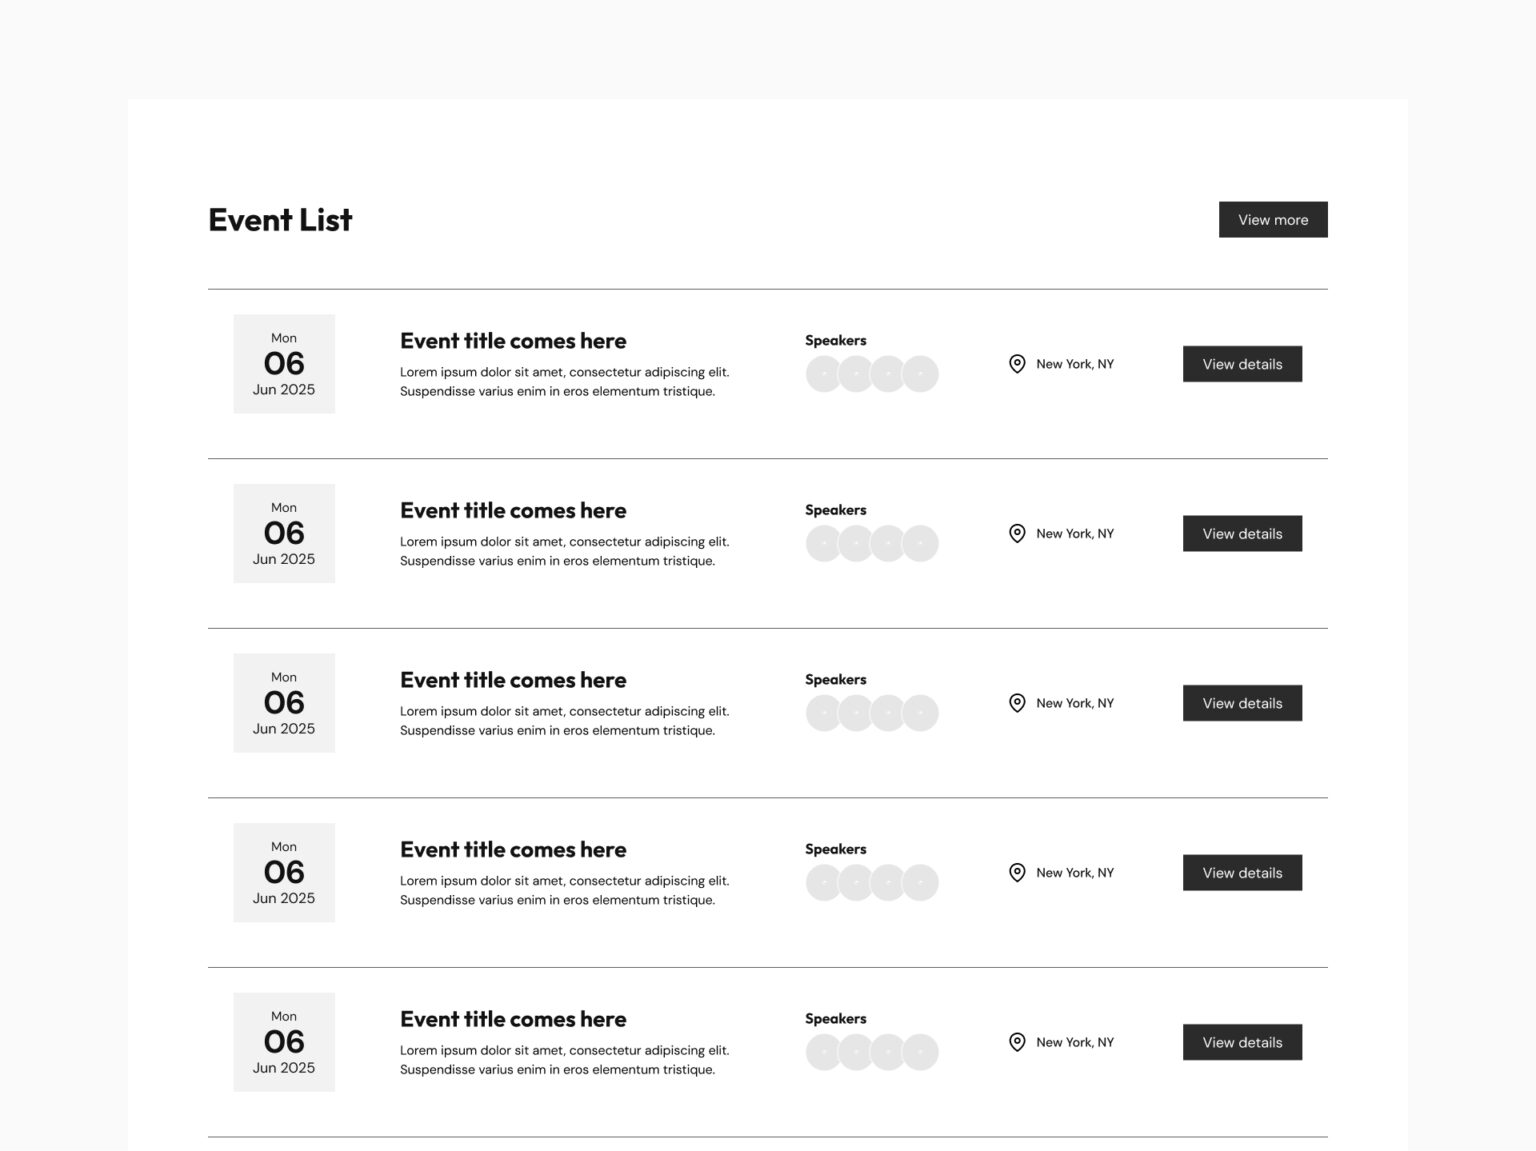1536x1151 pixels.
Task: Select second speaker avatar in third event
Action: (855, 713)
